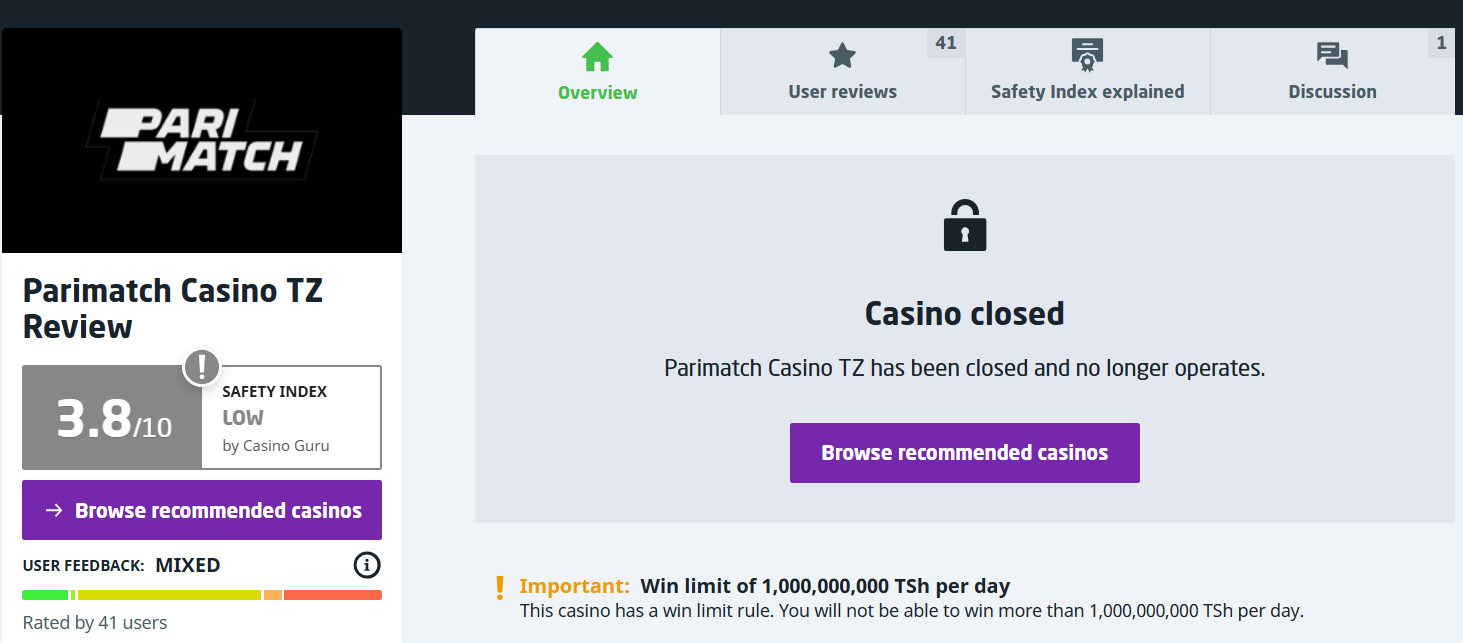Click the Safety Index certificate icon
The width and height of the screenshot is (1463, 643).
(1087, 55)
